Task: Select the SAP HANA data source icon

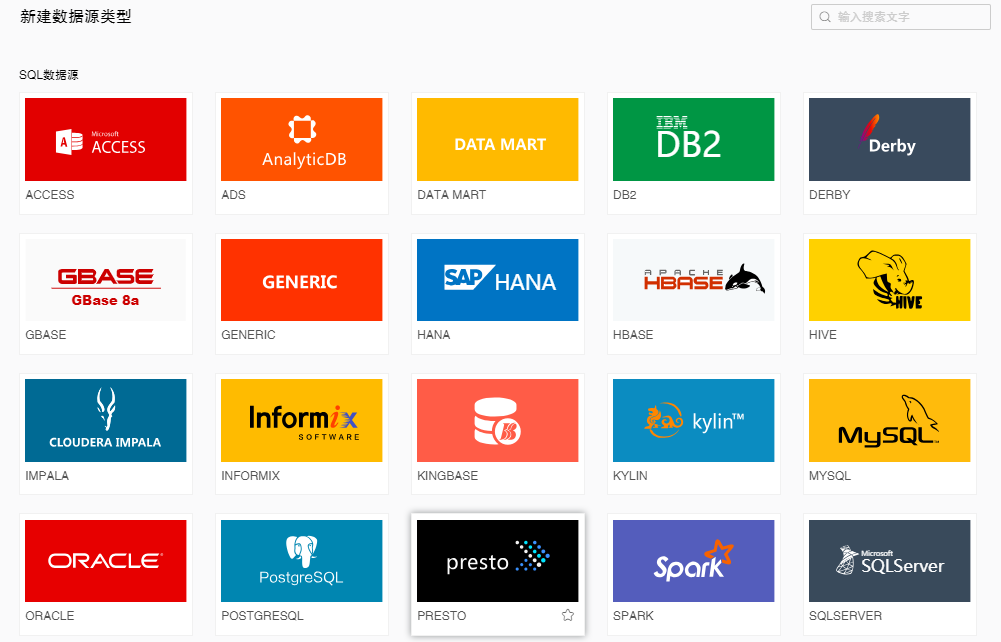Action: (x=497, y=280)
